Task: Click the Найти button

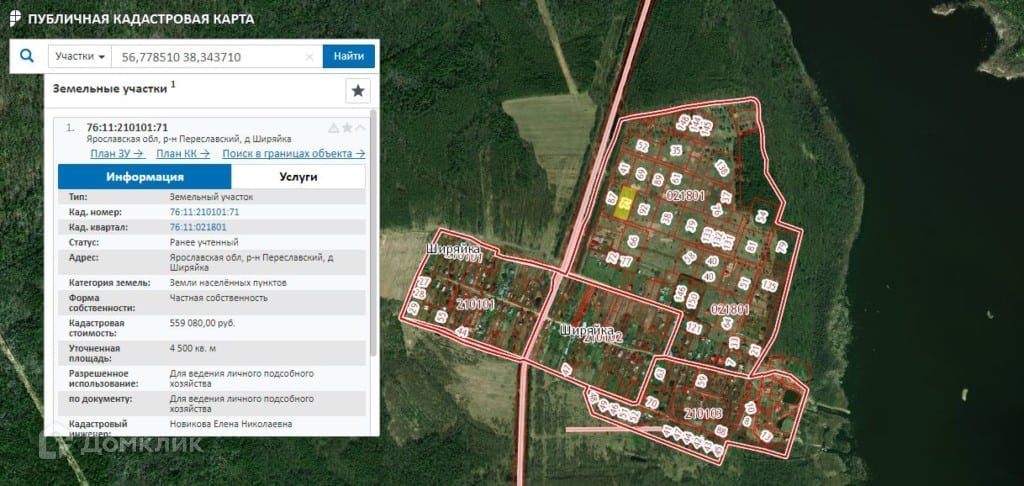Action: coord(349,56)
